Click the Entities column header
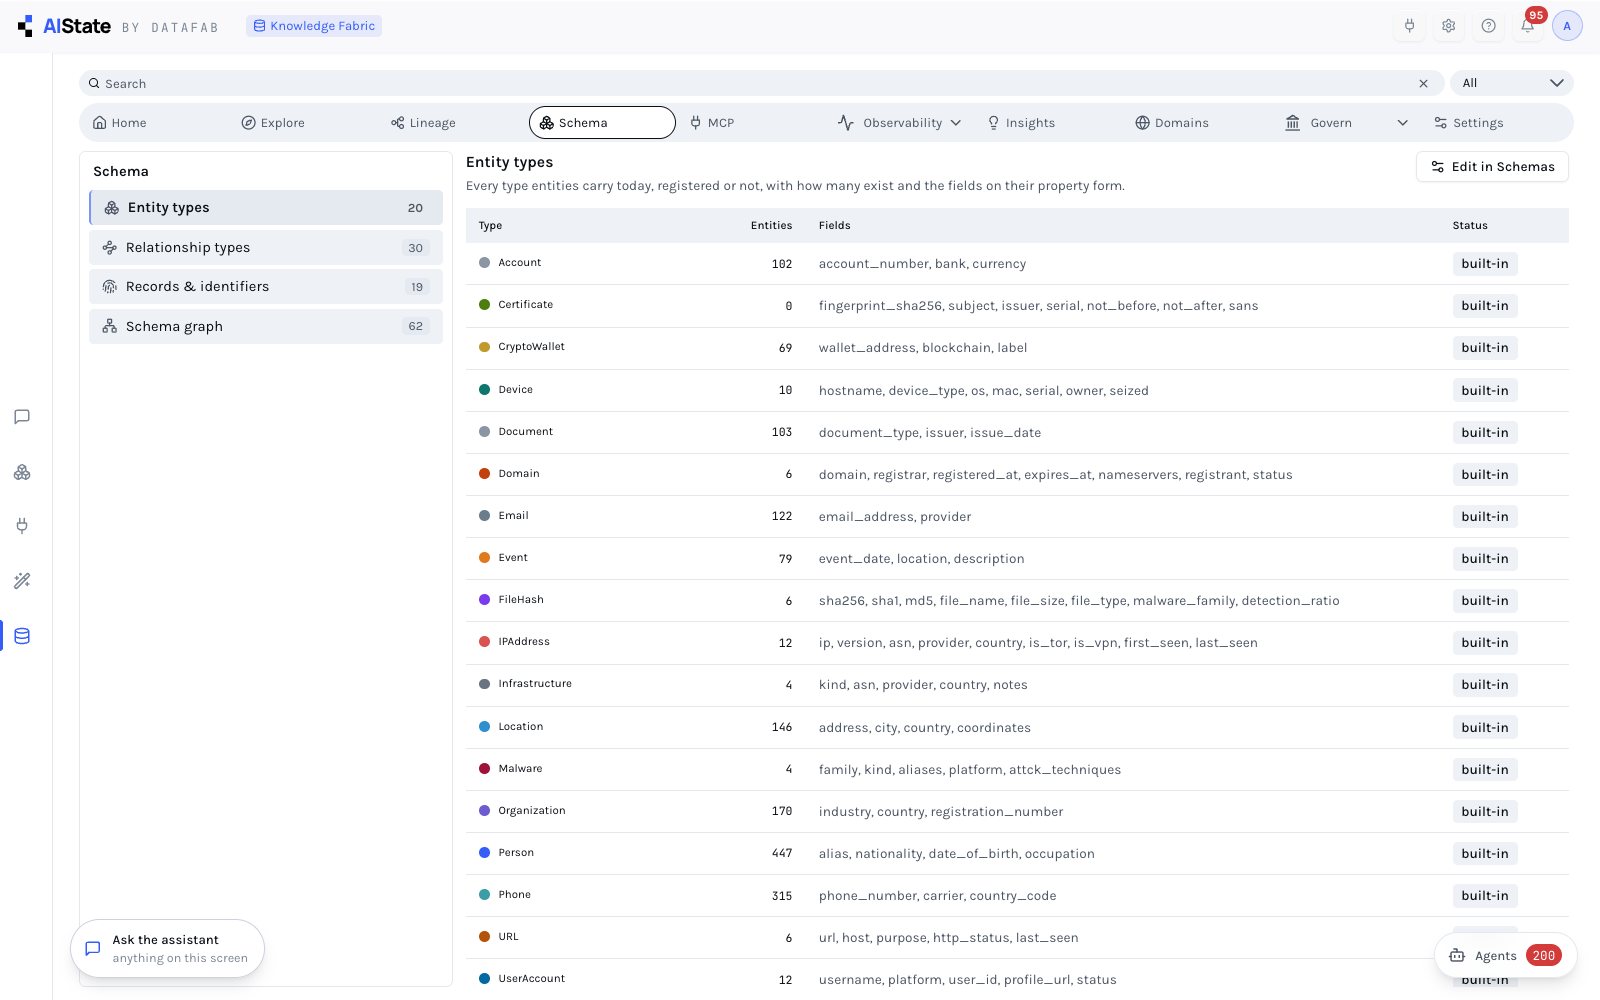 click(x=771, y=226)
